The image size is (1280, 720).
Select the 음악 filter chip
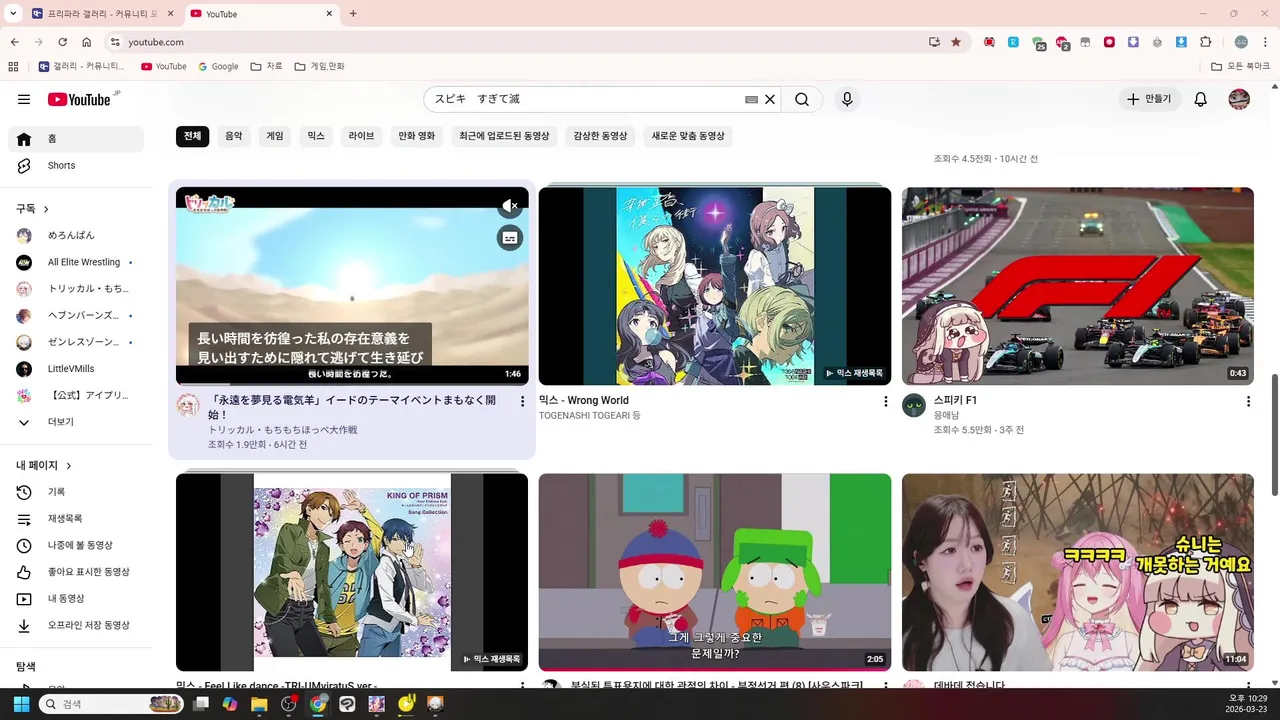(x=234, y=136)
